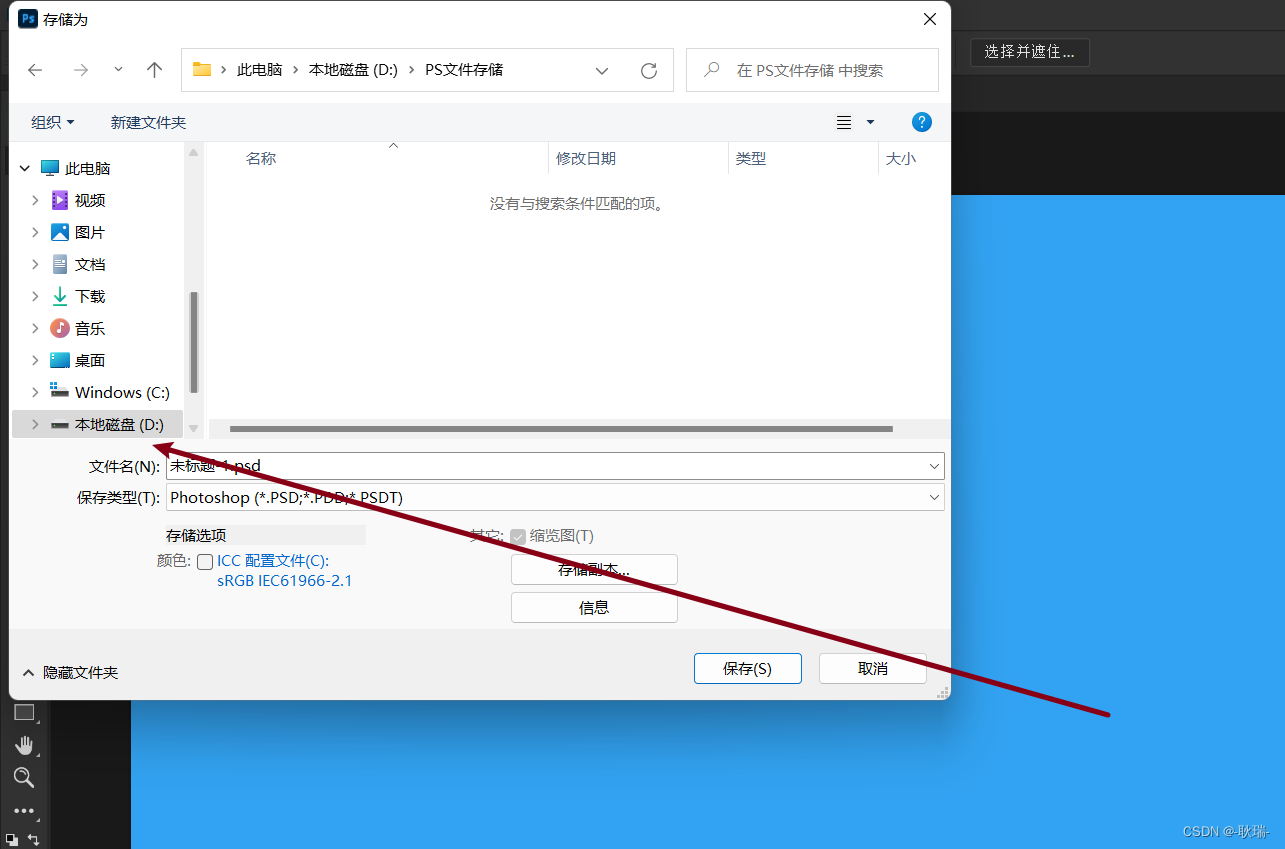Click the search magnifier icon in search box
Viewport: 1285px width, 849px height.
pyautogui.click(x=712, y=70)
